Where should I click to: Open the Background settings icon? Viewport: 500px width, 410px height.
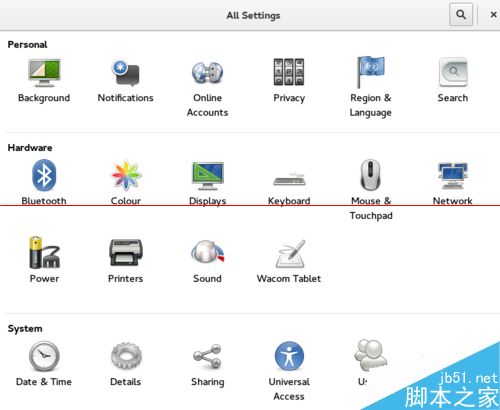point(44,73)
